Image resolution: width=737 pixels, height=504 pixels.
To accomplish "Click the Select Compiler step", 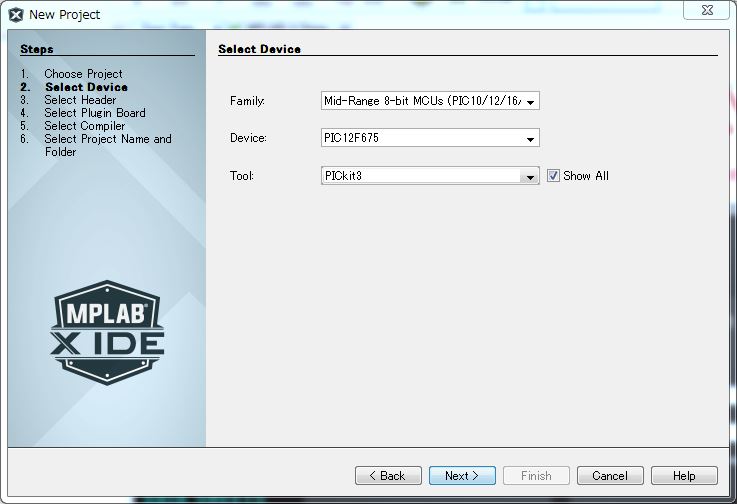I will [x=85, y=126].
